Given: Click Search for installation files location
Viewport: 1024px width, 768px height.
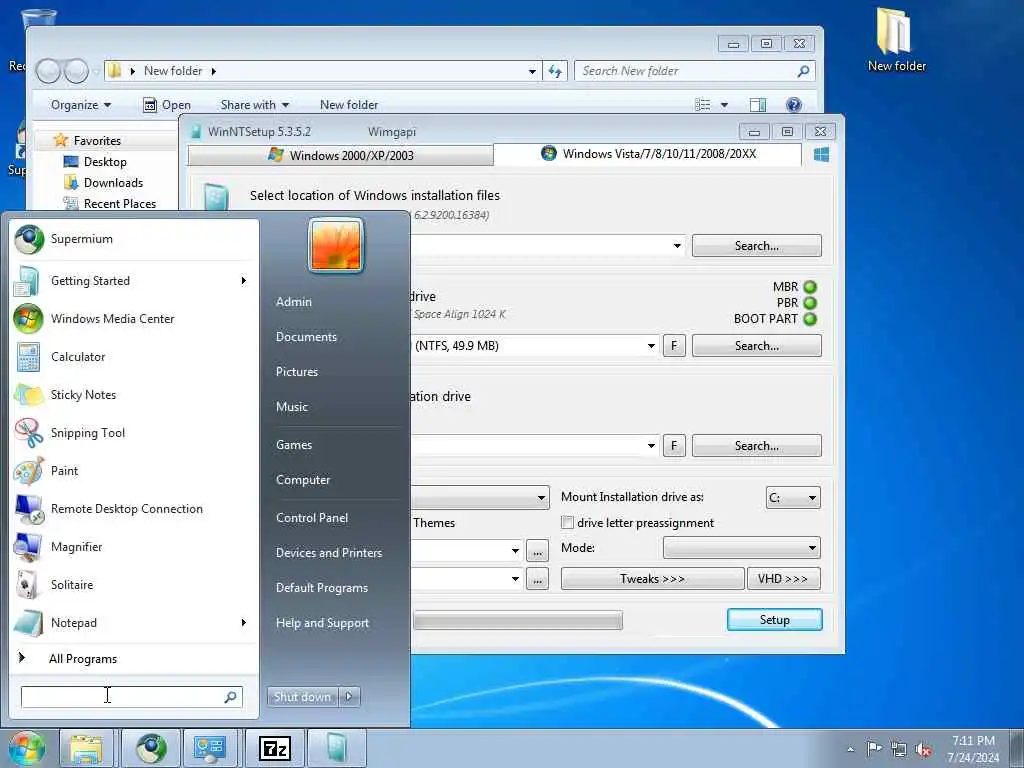Looking at the screenshot, I should click(x=757, y=246).
